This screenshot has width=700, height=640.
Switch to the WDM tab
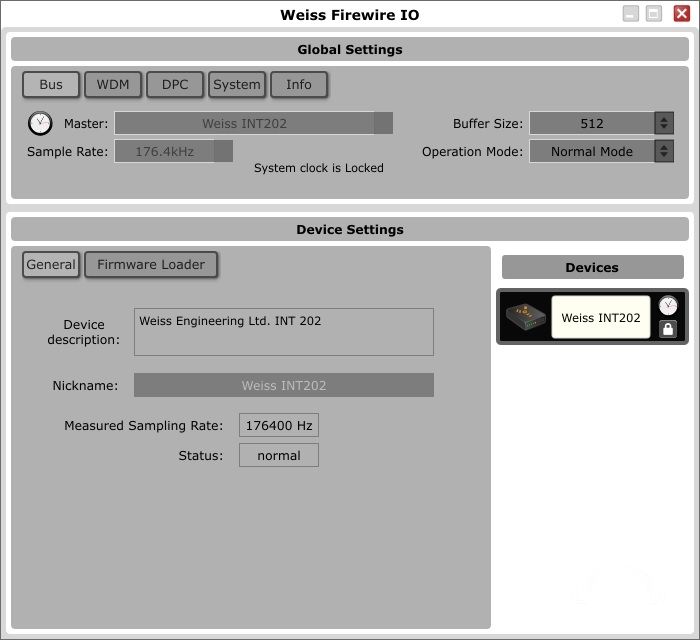(x=113, y=84)
